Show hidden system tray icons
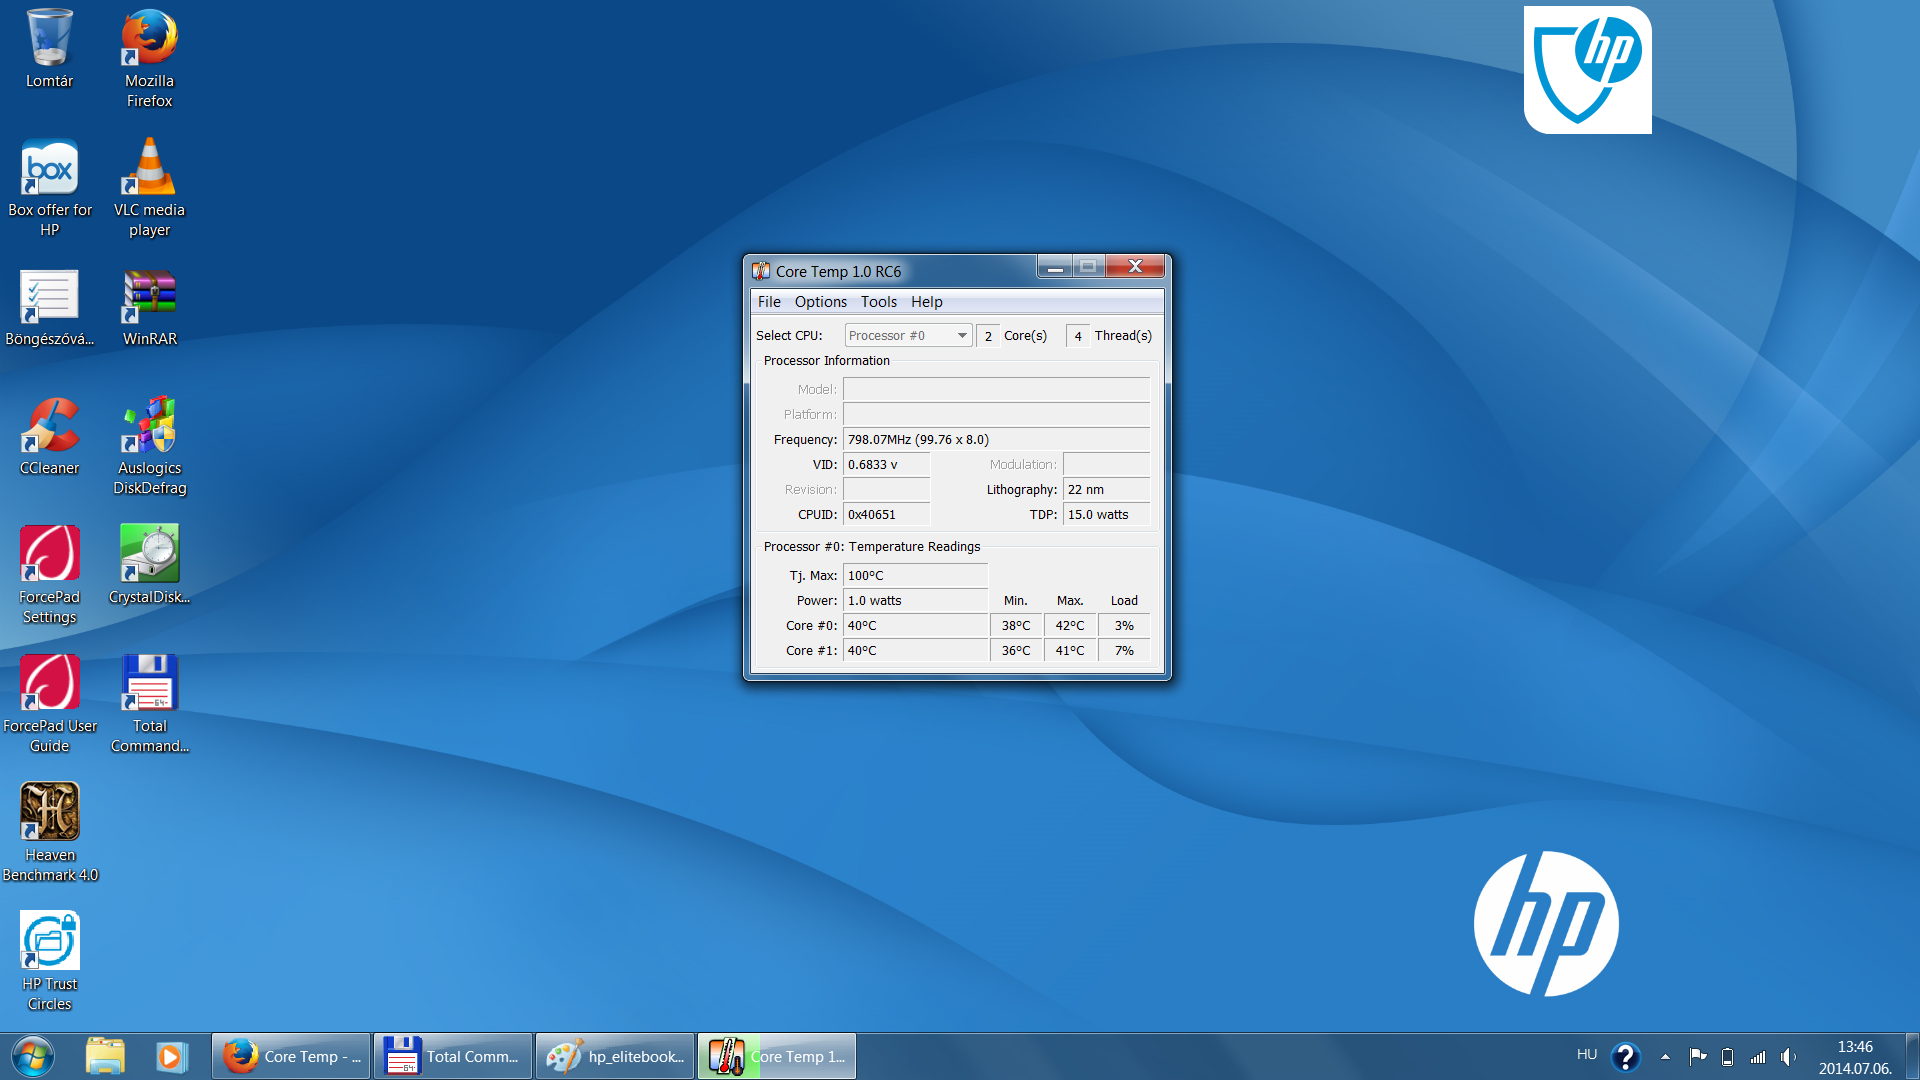 pyautogui.click(x=1664, y=1056)
